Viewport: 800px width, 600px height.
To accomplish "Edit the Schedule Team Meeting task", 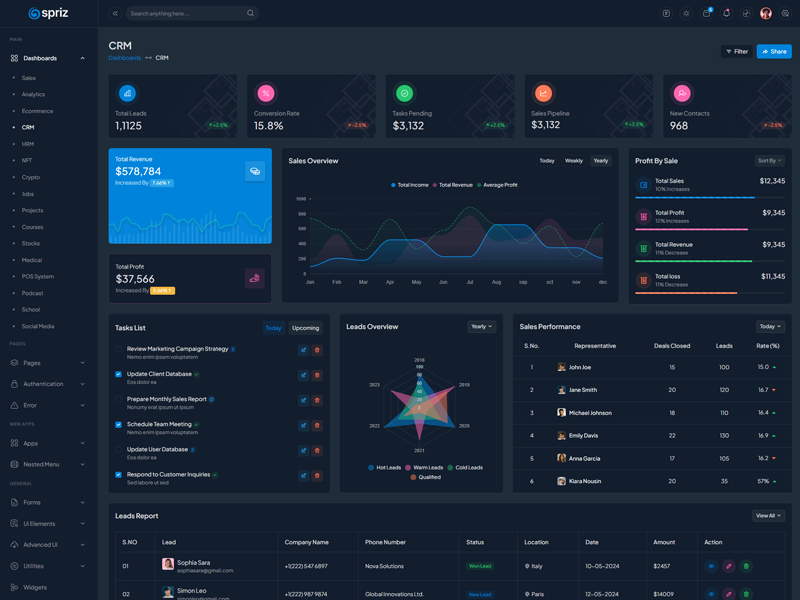I will click(303, 425).
